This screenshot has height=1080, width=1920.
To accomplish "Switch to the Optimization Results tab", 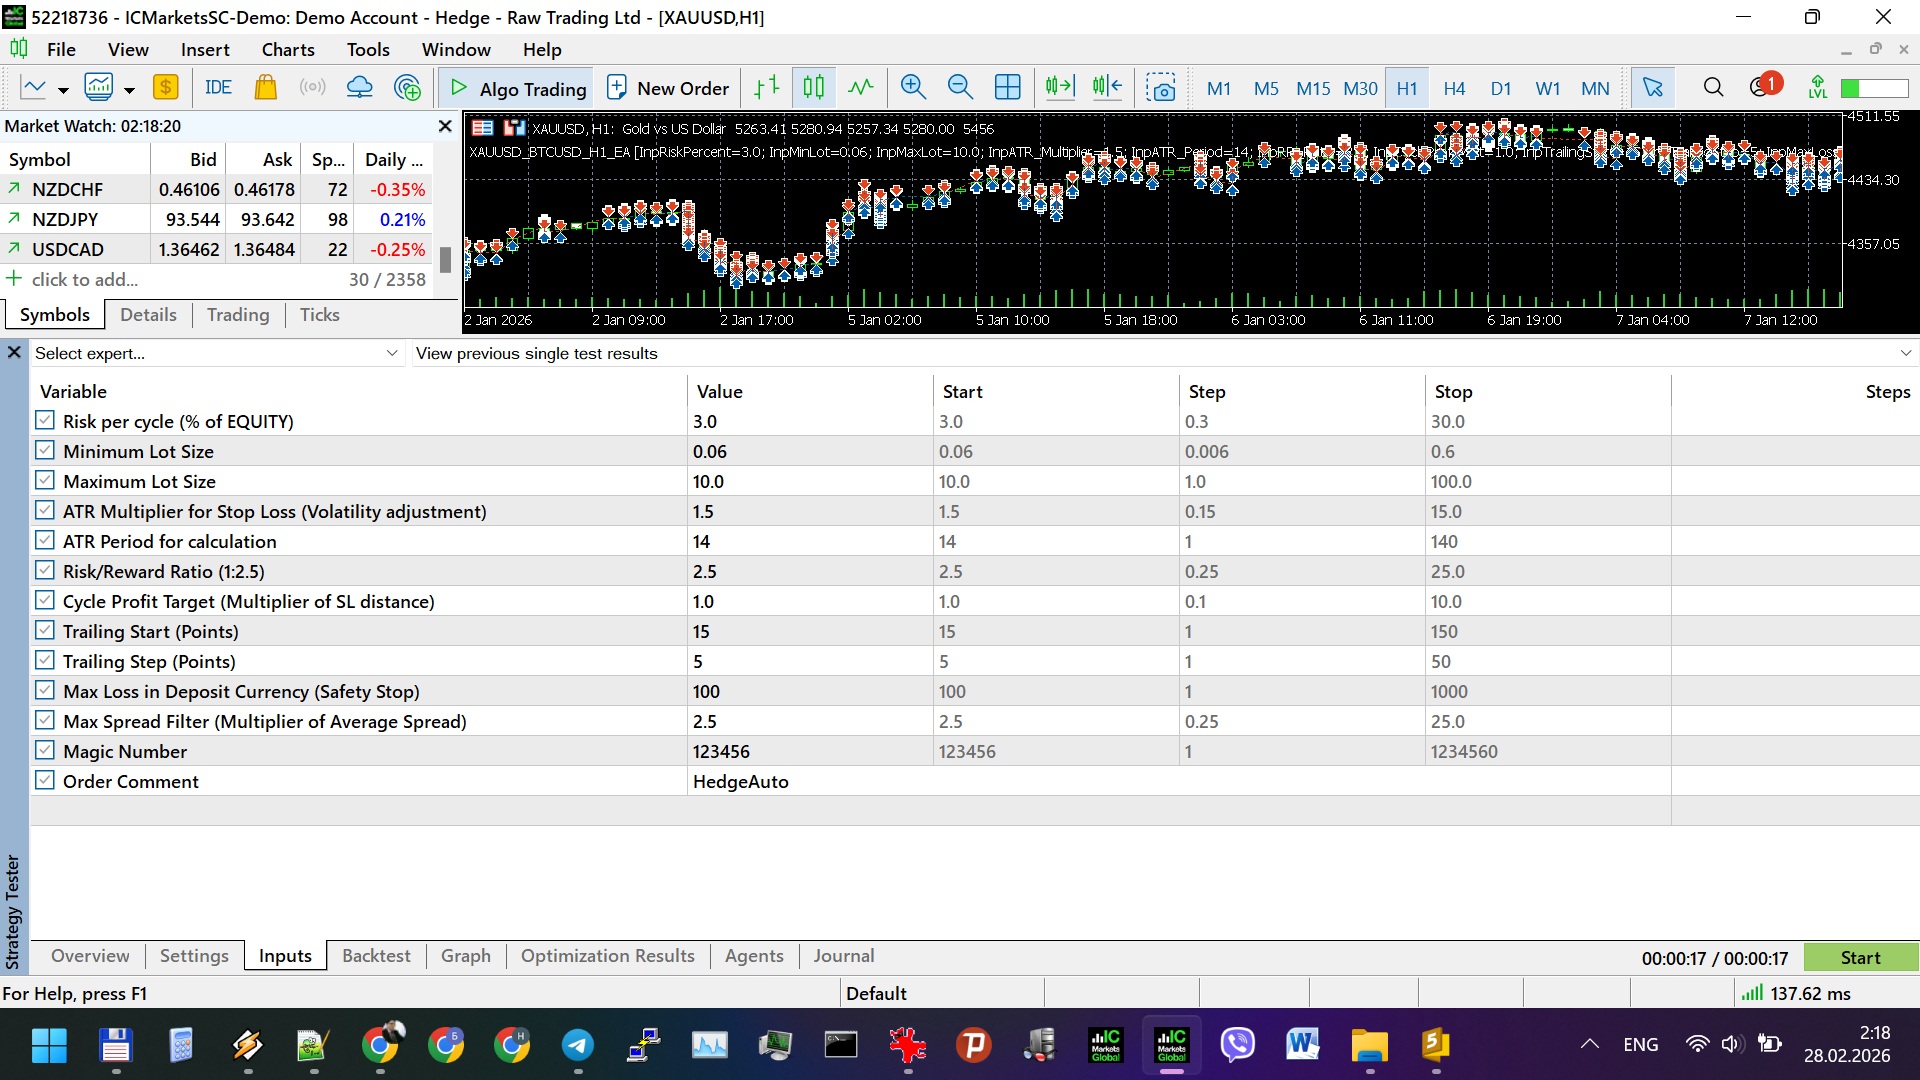I will click(x=607, y=956).
